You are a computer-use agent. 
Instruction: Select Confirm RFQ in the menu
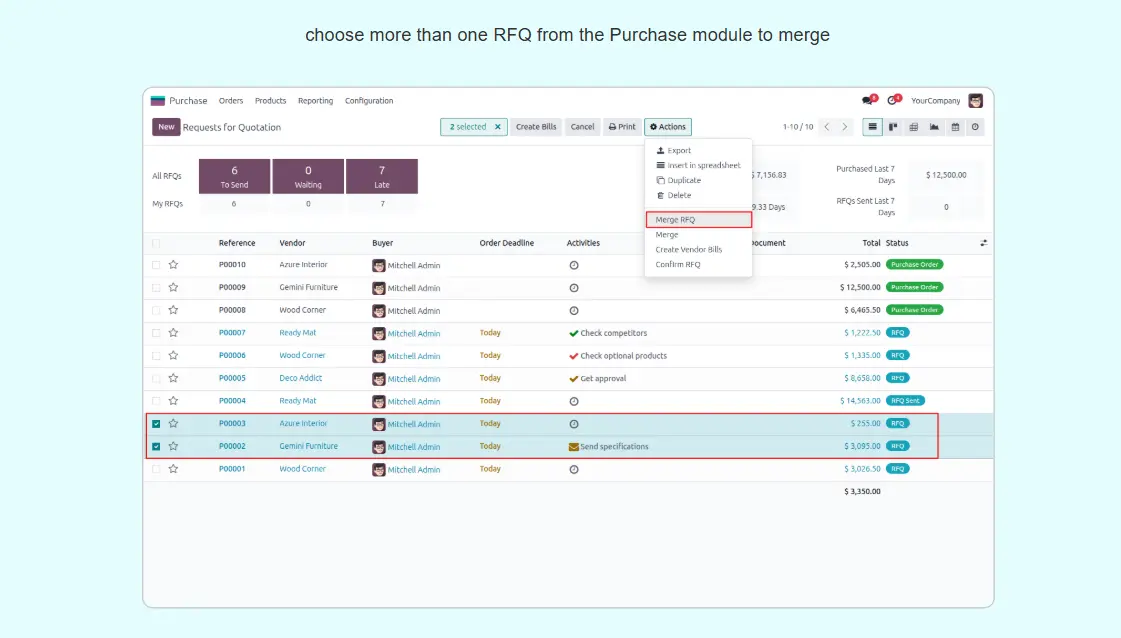coord(678,265)
